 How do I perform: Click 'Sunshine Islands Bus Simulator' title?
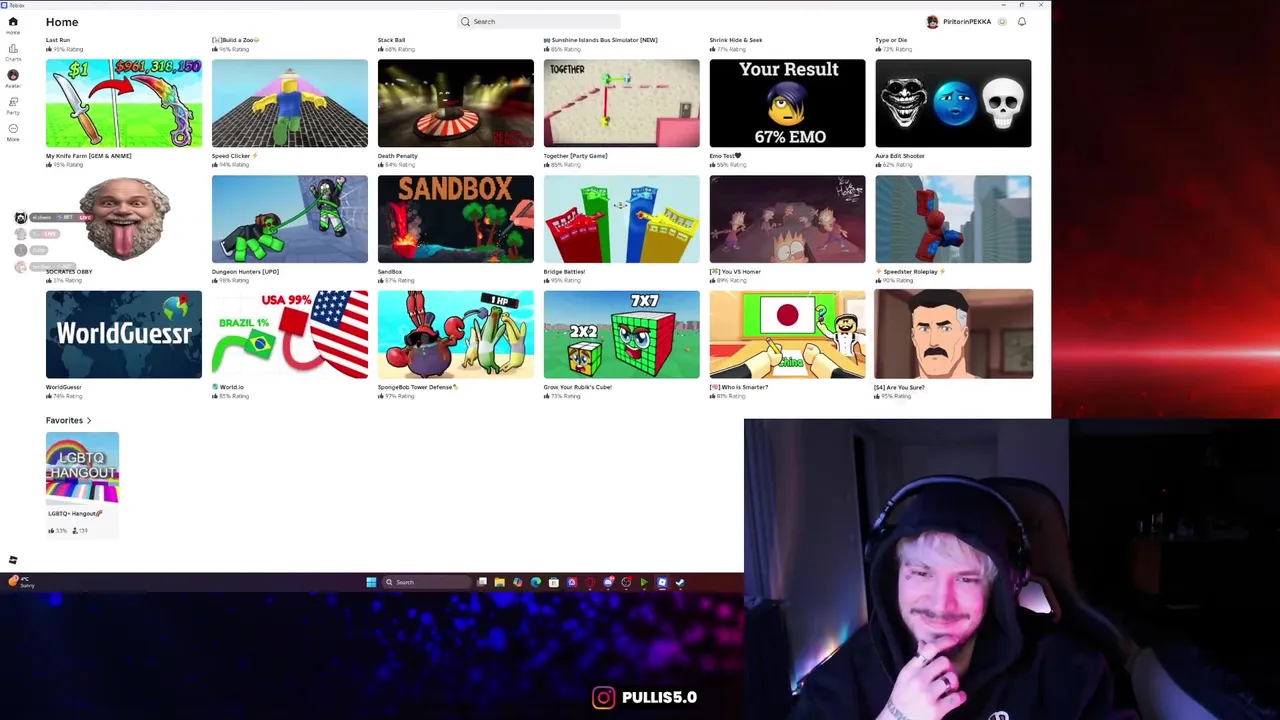[x=601, y=40]
